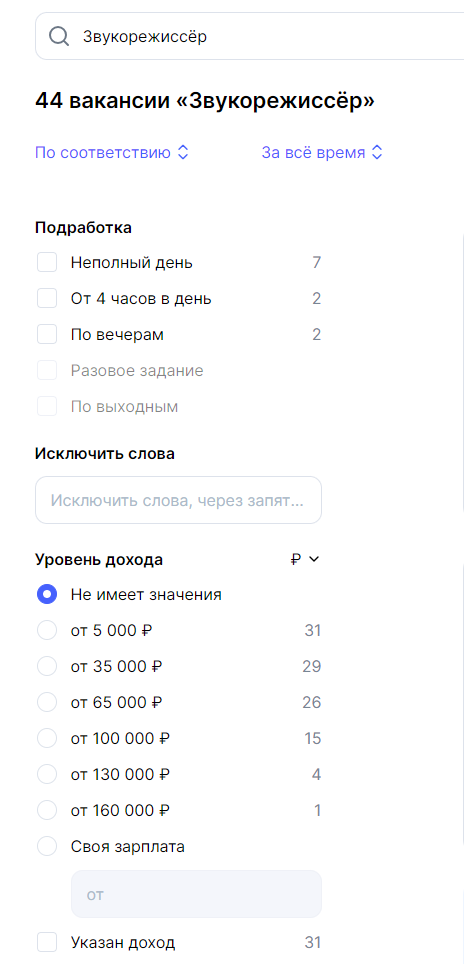Screen dimensions: 464x964
Task: Select the 'Своя зарплата' radio button
Action: [47, 846]
